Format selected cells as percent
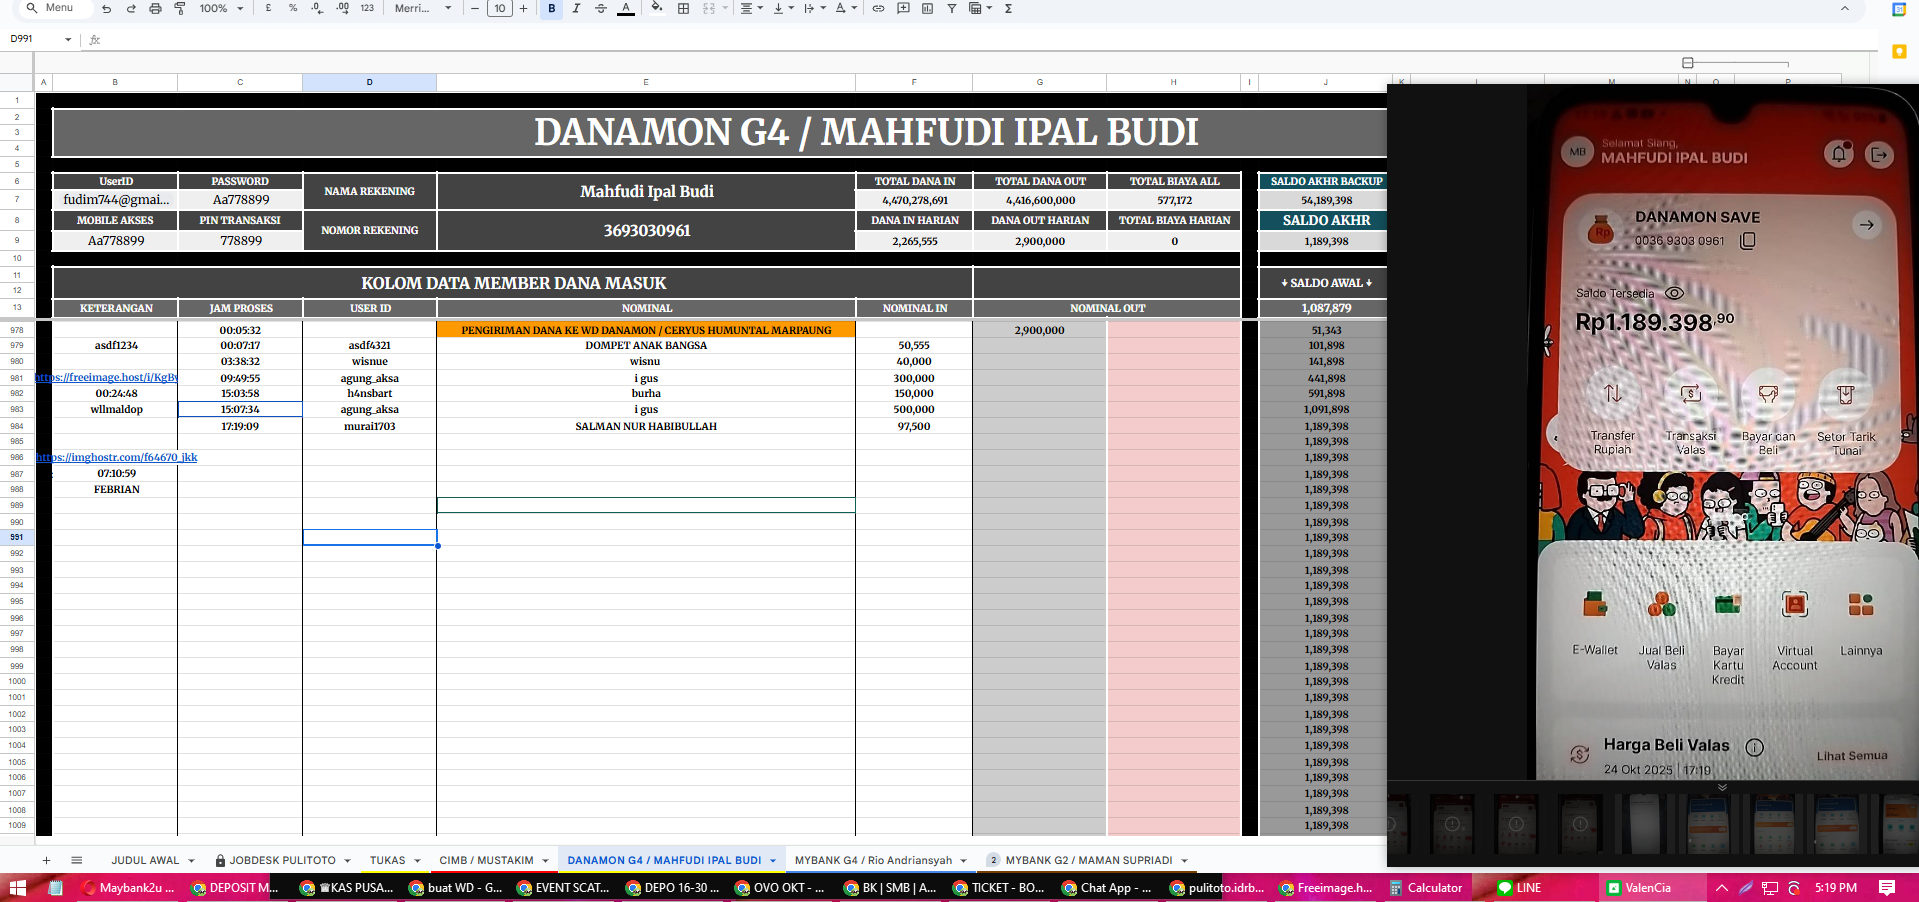 click(x=293, y=8)
